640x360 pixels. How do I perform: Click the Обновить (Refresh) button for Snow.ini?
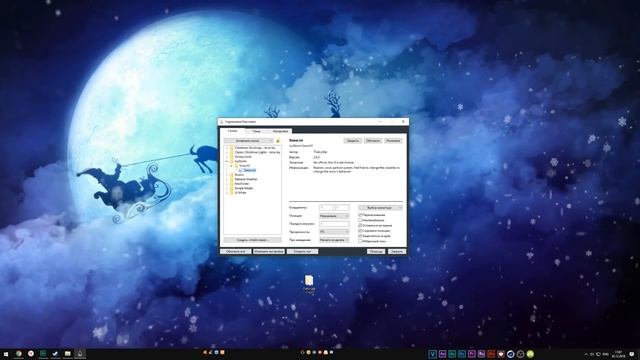coord(373,141)
